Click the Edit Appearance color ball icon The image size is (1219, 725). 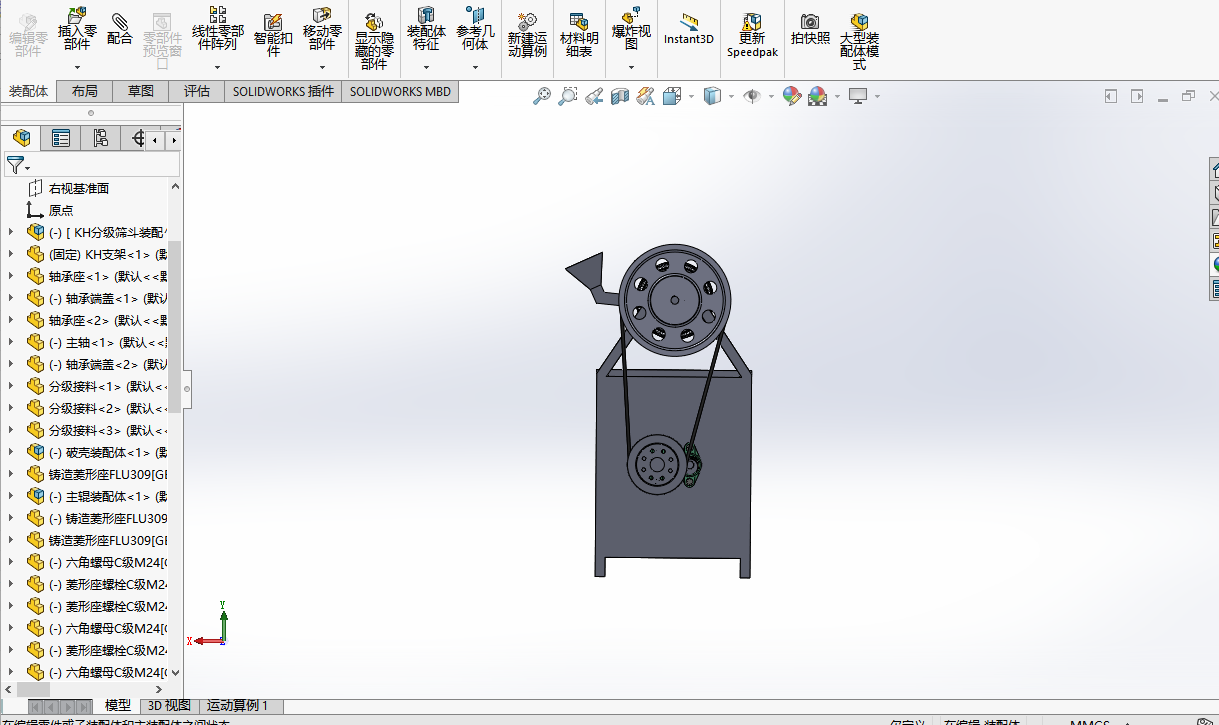[792, 96]
